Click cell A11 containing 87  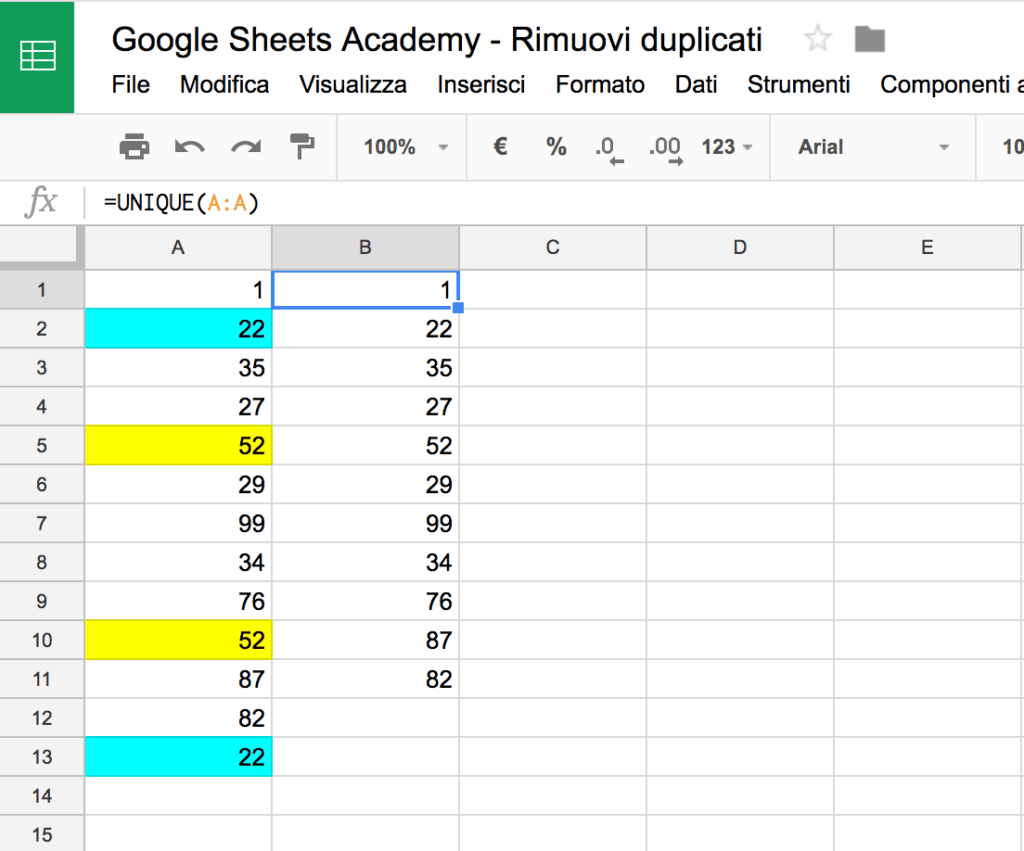(x=178, y=679)
